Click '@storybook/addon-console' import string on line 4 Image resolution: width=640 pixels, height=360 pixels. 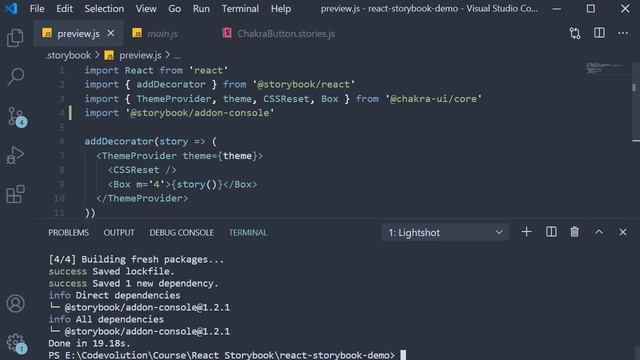[200, 113]
